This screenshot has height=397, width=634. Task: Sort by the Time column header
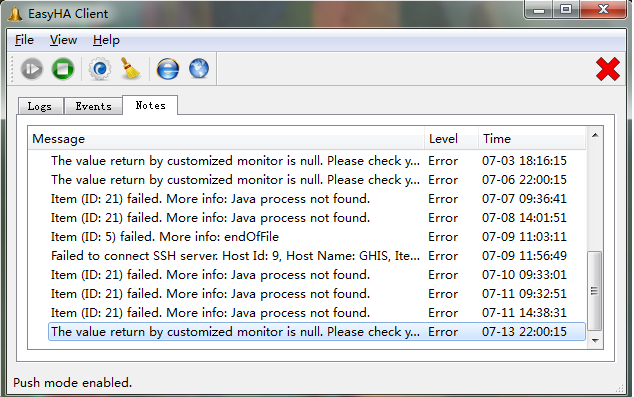click(x=532, y=139)
